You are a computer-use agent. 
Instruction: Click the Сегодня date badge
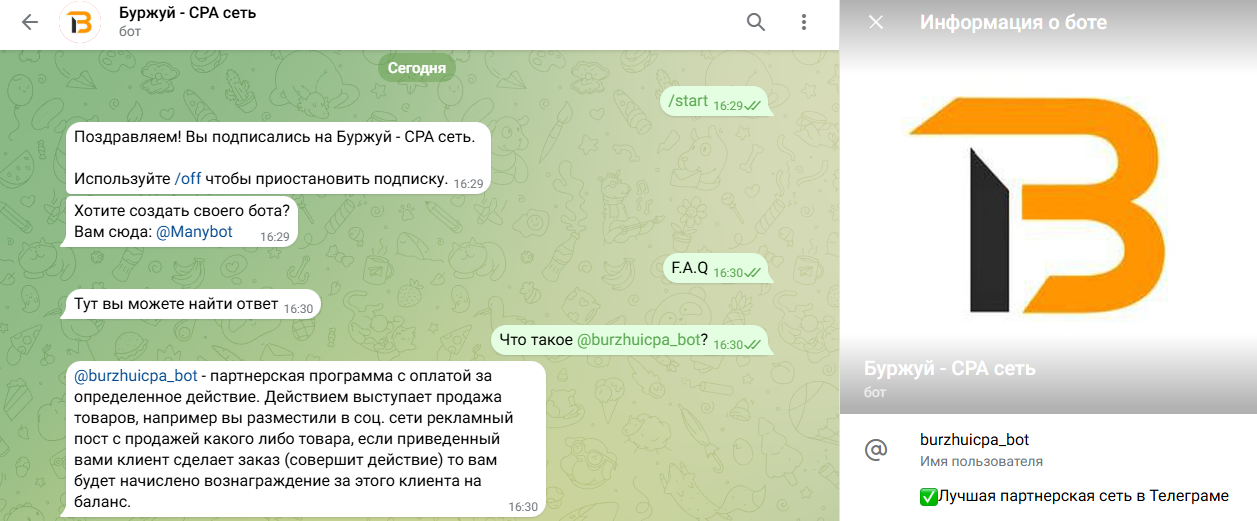click(x=417, y=69)
